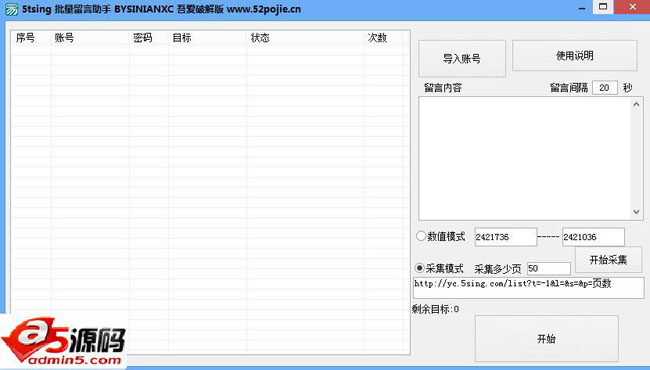
Task: Click inside the 留言内容 message text area
Action: [x=525, y=158]
